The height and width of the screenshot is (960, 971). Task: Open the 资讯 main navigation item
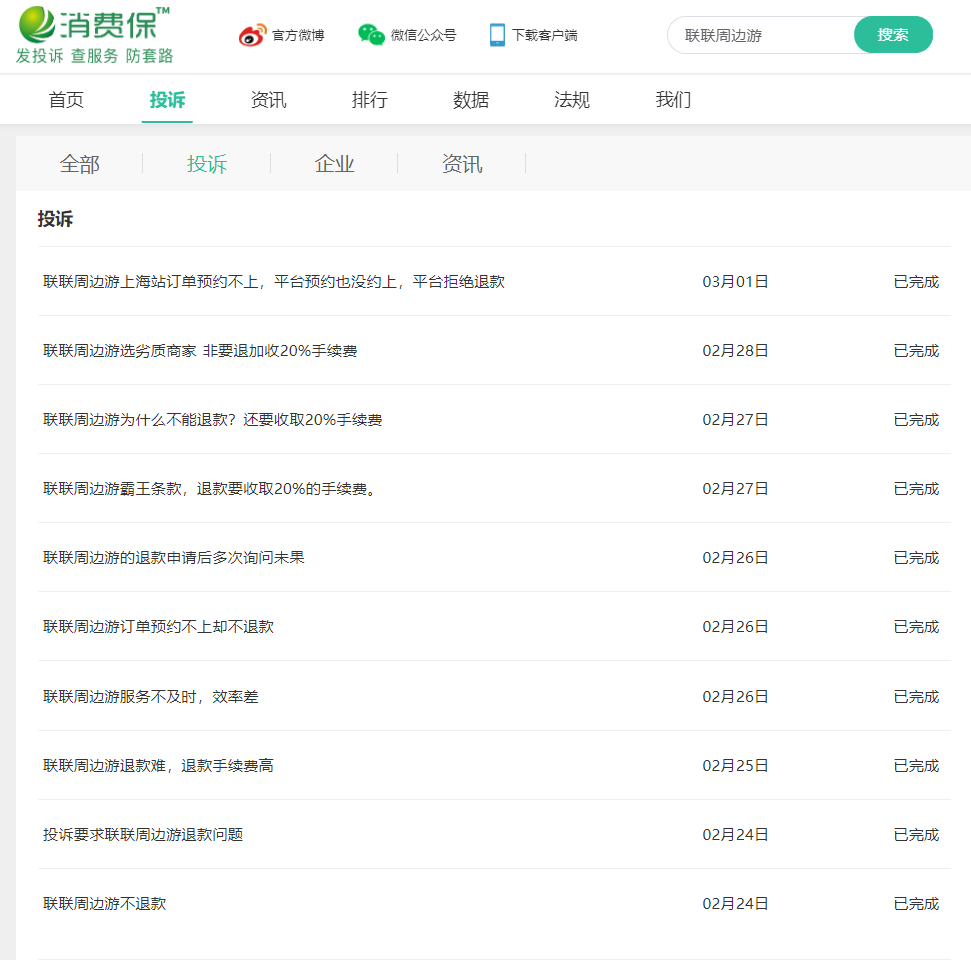coord(268,100)
